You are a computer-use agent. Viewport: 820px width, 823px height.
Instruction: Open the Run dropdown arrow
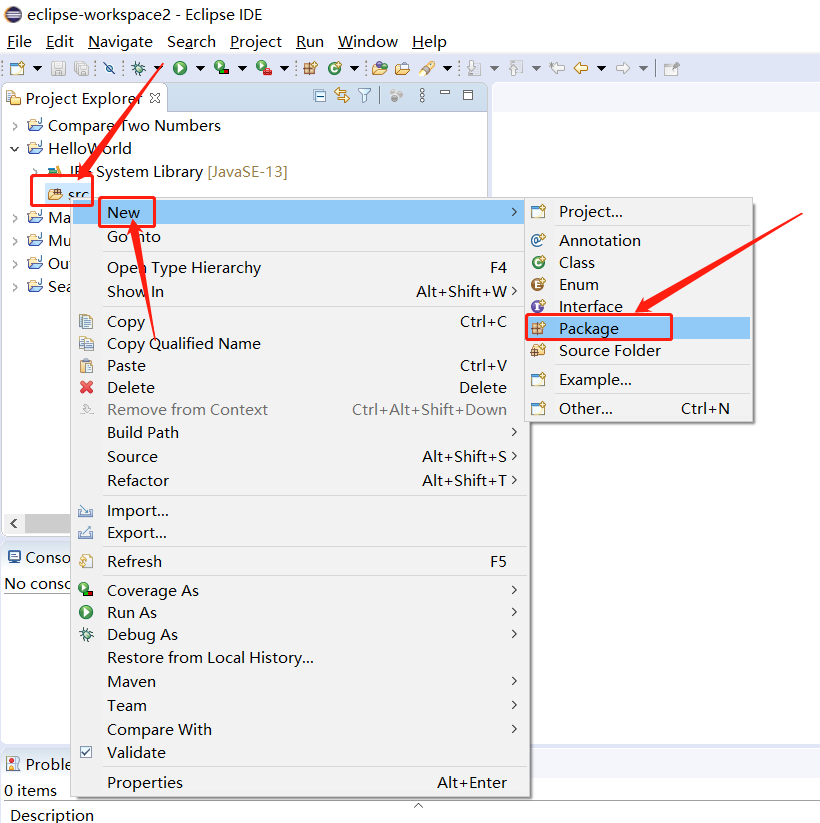click(x=200, y=68)
